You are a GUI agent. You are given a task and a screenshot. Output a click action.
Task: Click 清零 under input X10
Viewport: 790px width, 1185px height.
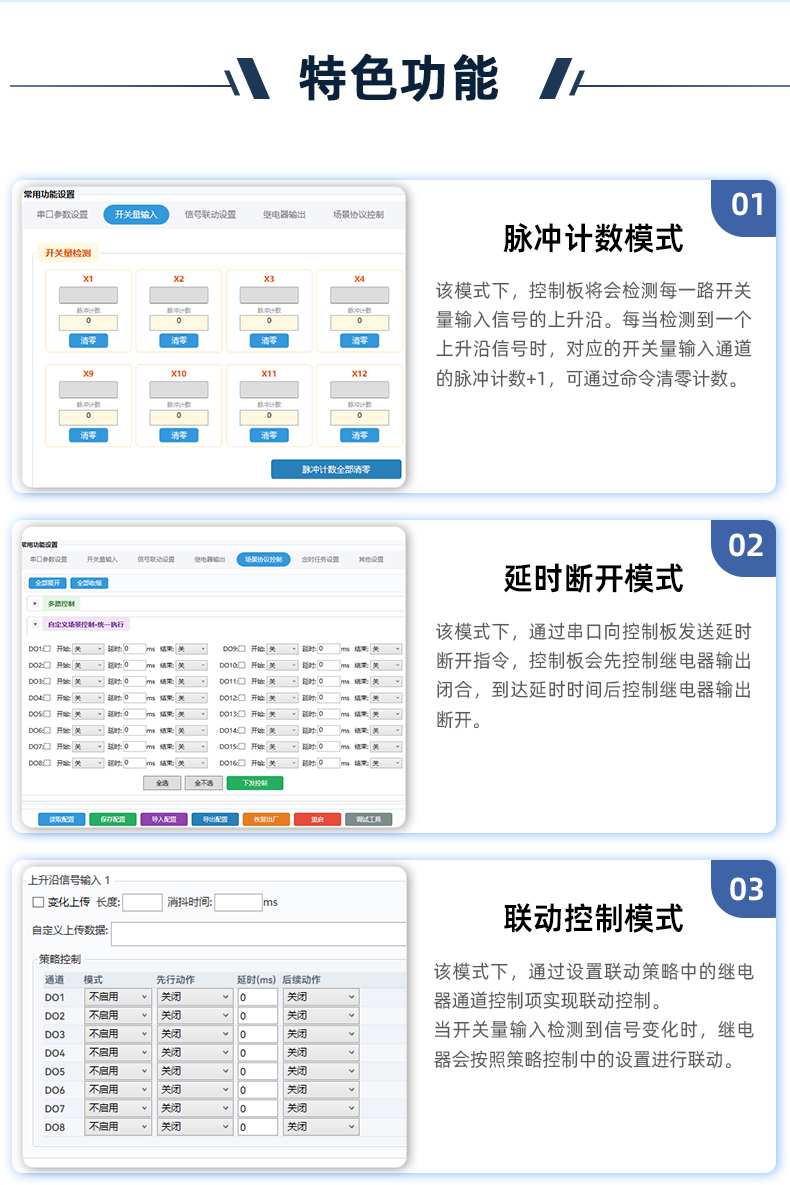click(x=178, y=435)
